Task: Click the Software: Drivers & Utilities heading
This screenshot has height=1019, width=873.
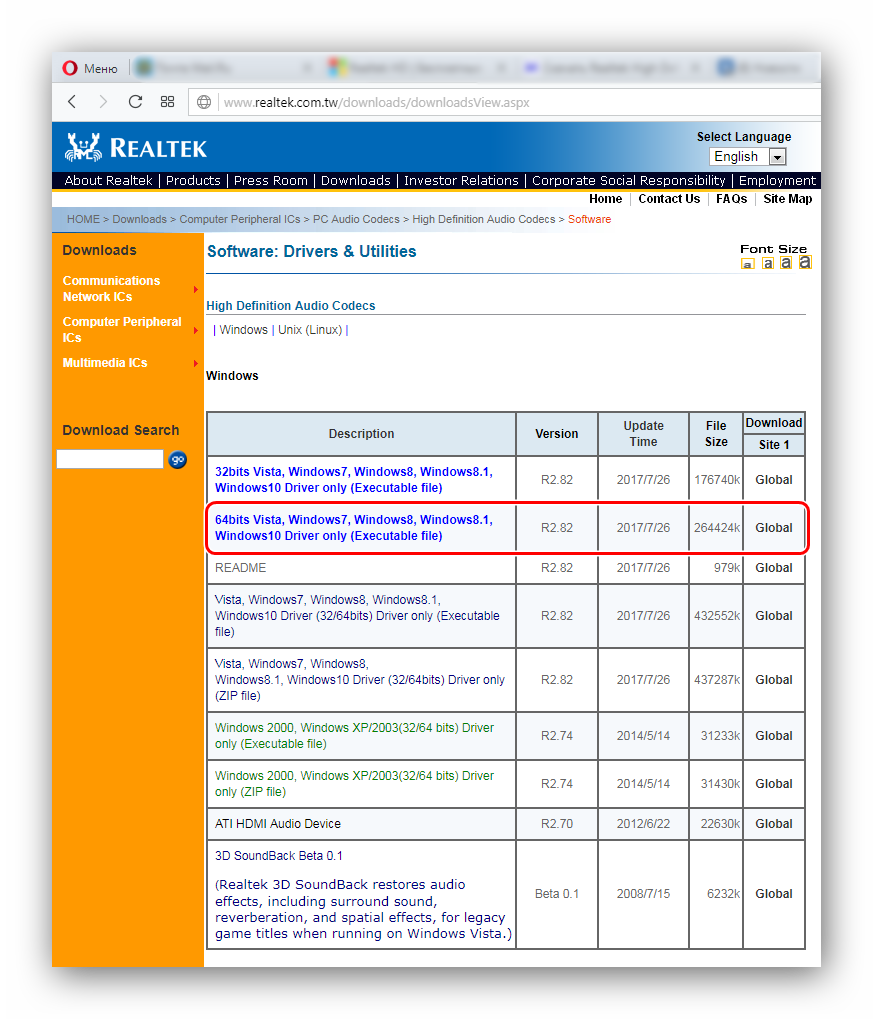Action: [311, 252]
